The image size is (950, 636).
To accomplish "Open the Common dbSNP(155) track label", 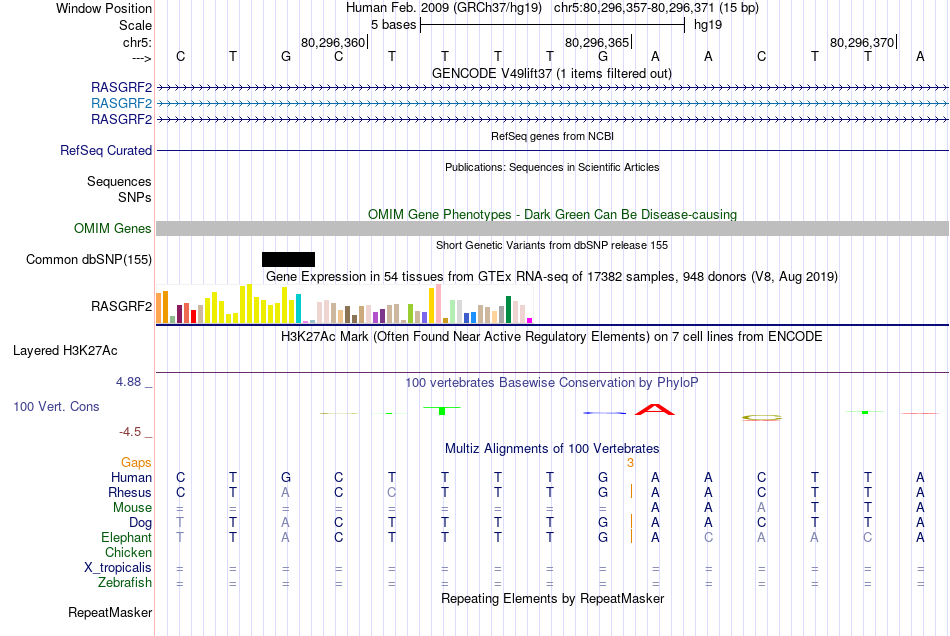I will click(x=89, y=259).
